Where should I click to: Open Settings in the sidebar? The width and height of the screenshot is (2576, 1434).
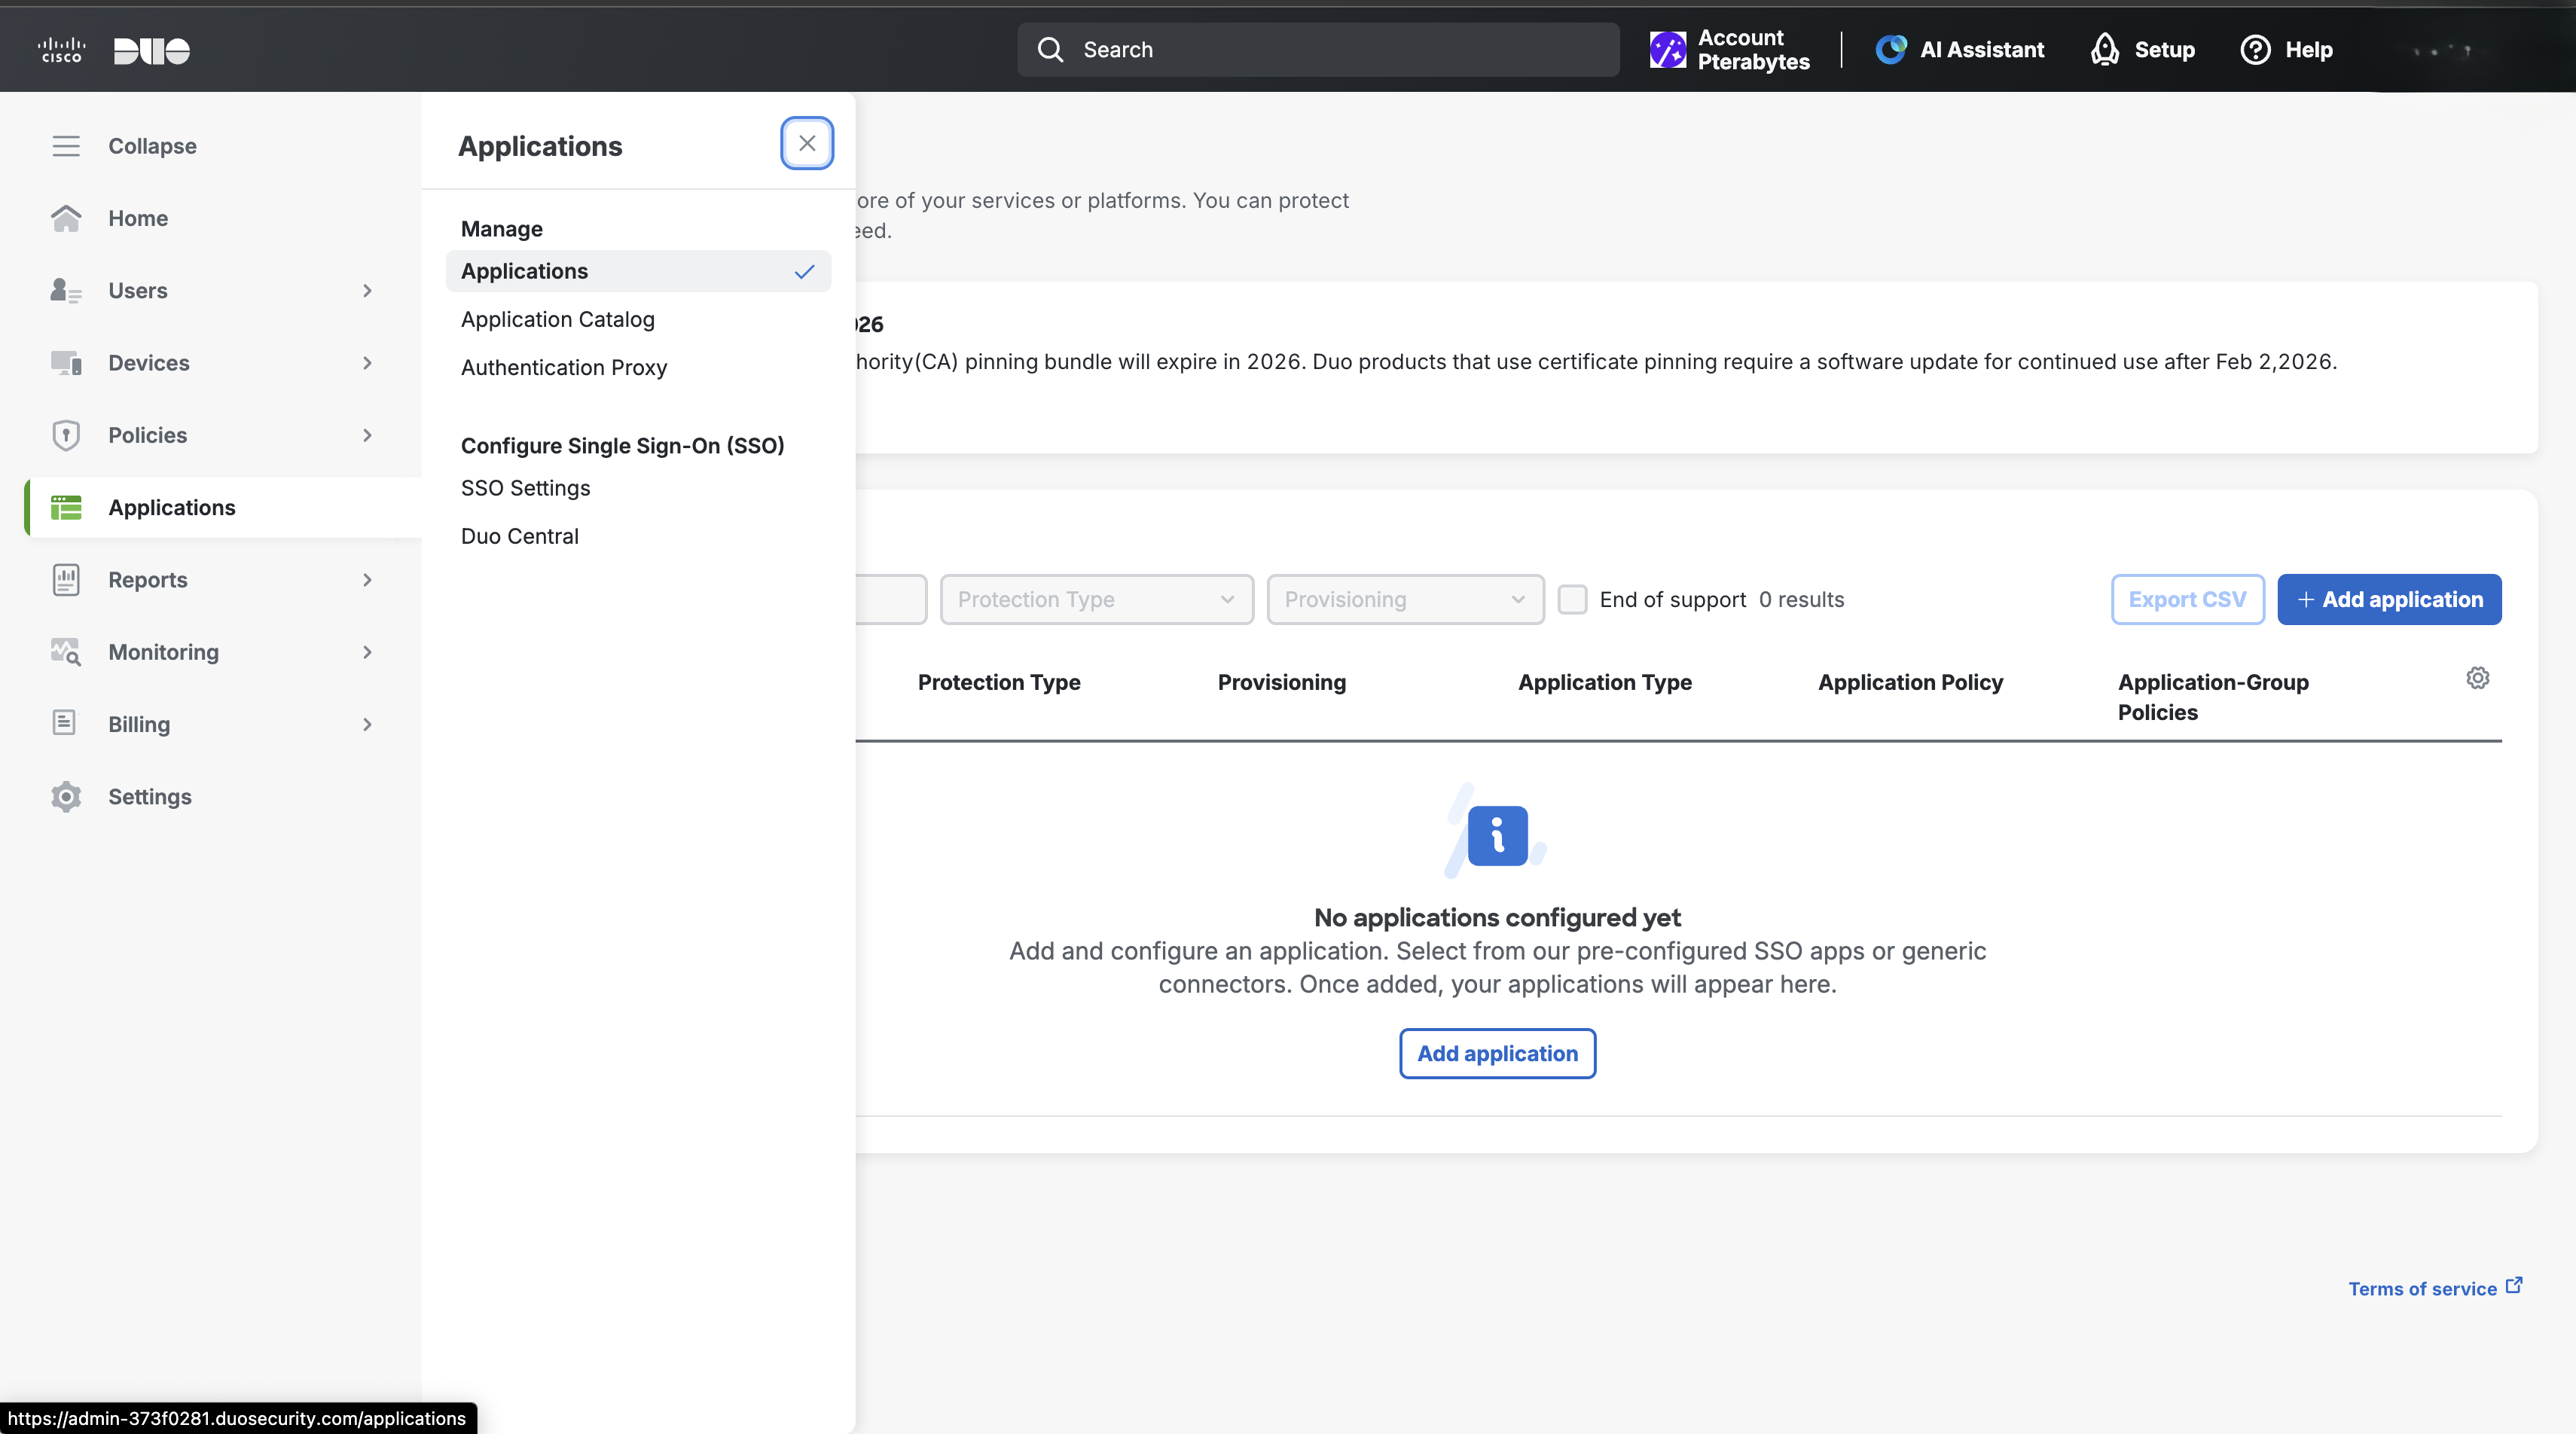[150, 797]
